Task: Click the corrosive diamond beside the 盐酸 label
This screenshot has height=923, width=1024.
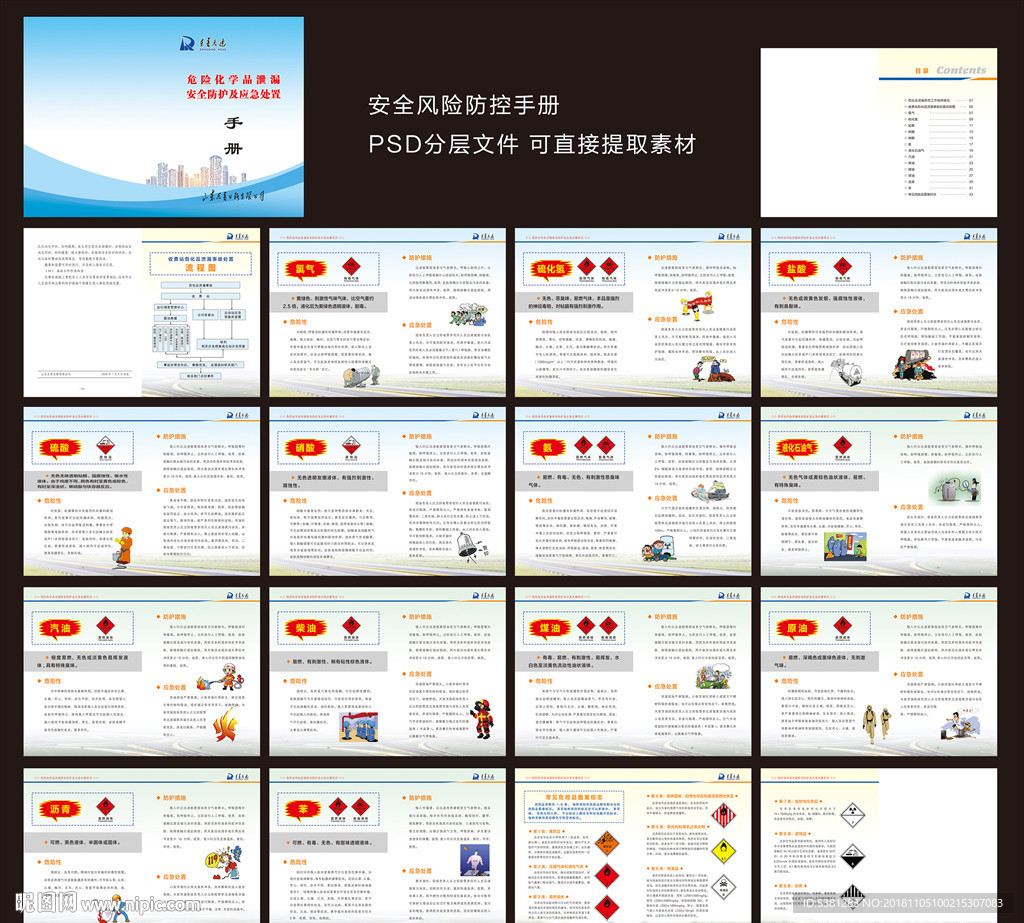Action: [x=842, y=267]
